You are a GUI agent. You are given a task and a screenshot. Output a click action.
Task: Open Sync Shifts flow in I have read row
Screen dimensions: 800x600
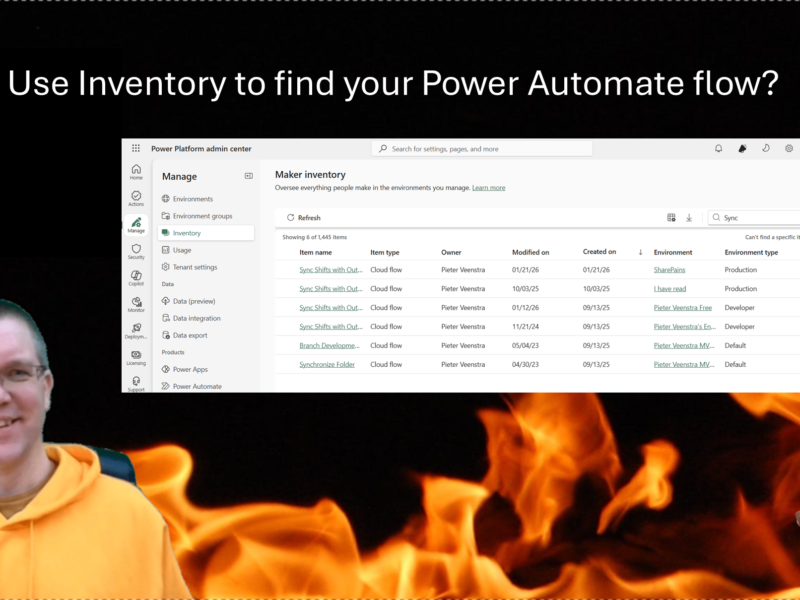pos(331,288)
